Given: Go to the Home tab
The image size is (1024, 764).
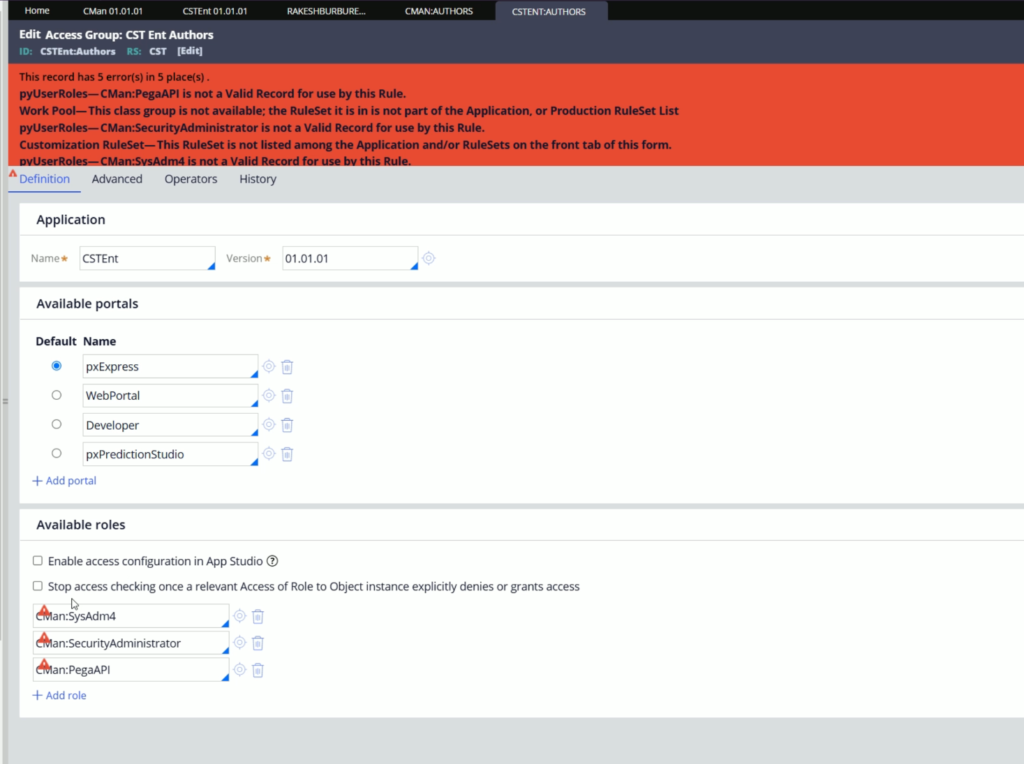Looking at the screenshot, I should pyautogui.click(x=37, y=10).
